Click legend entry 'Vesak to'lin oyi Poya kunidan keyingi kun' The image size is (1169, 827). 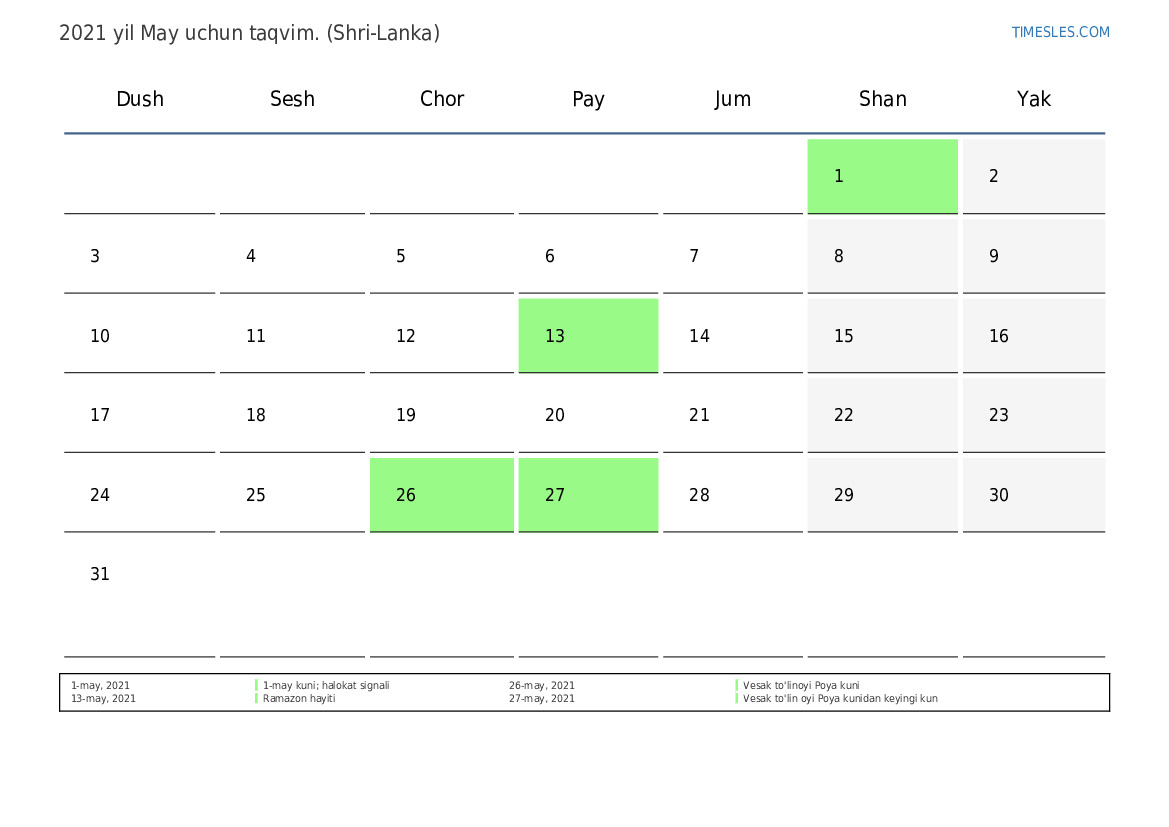tap(840, 699)
